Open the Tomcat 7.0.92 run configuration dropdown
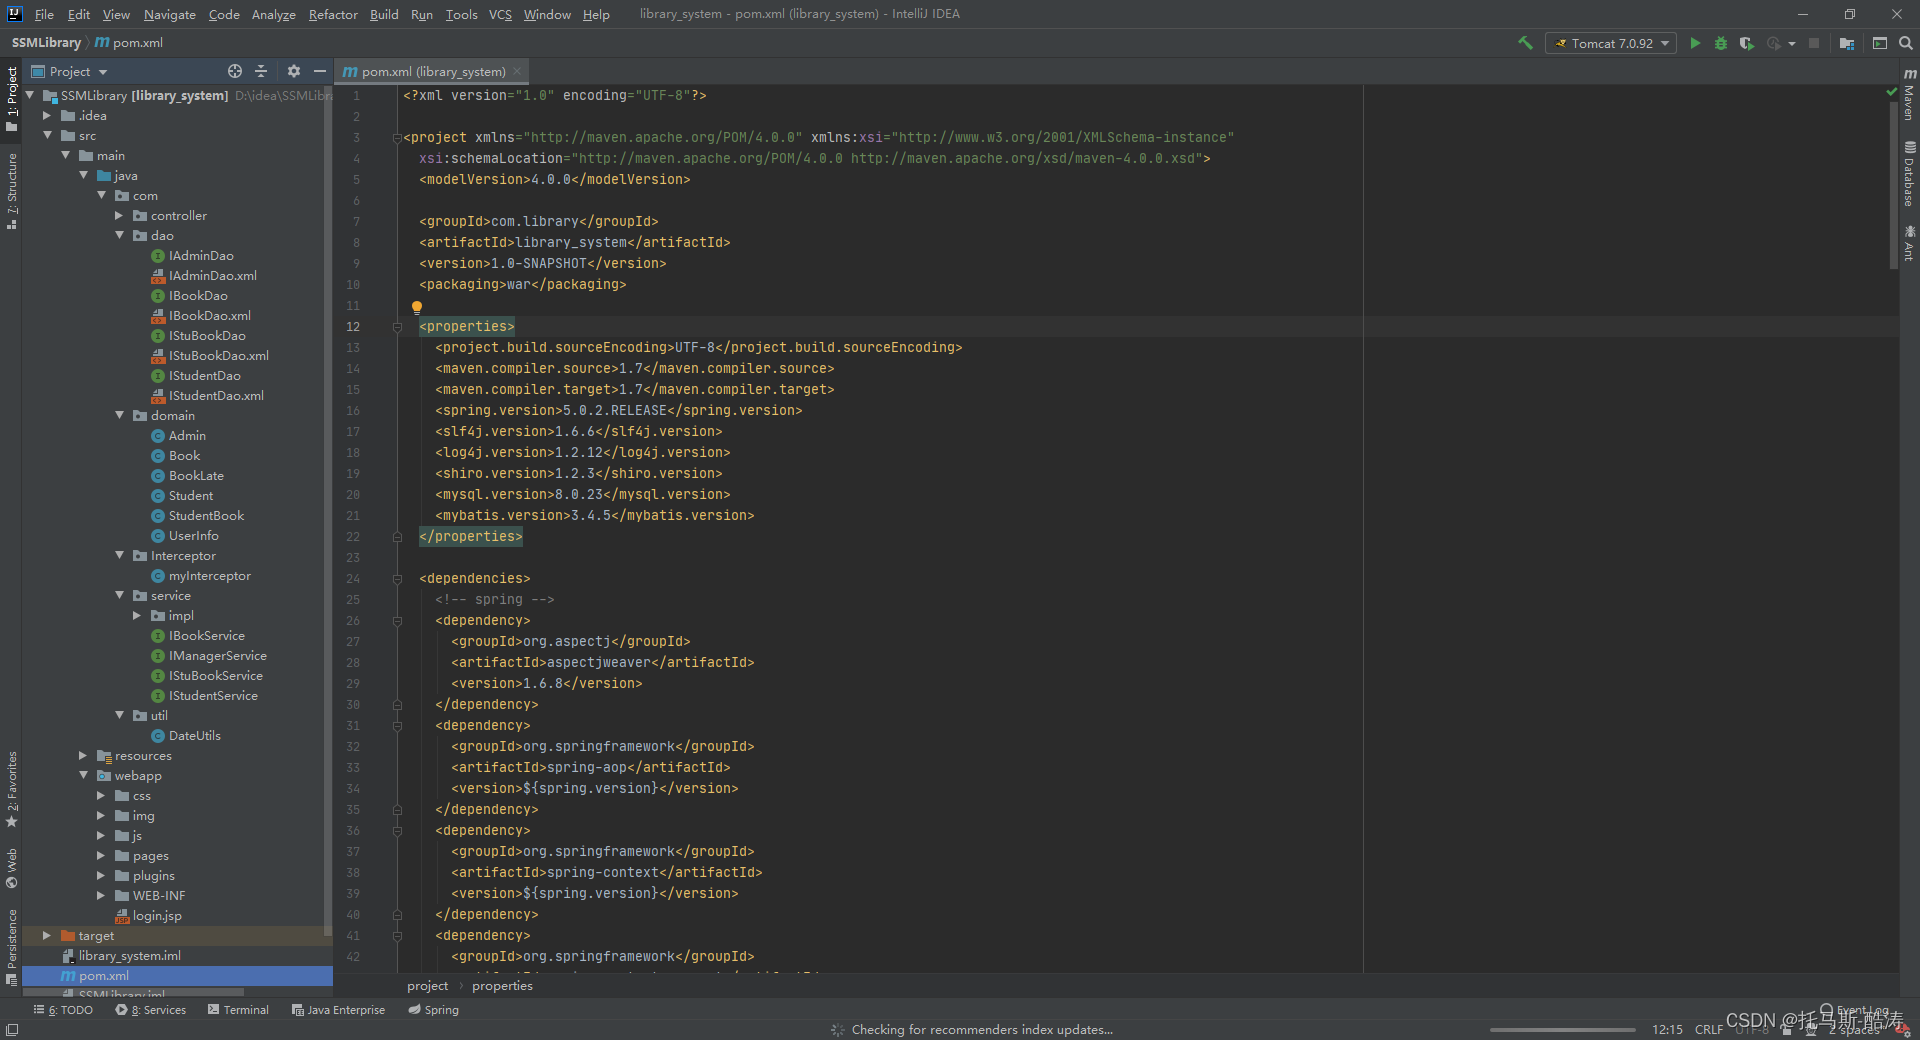 (1610, 43)
